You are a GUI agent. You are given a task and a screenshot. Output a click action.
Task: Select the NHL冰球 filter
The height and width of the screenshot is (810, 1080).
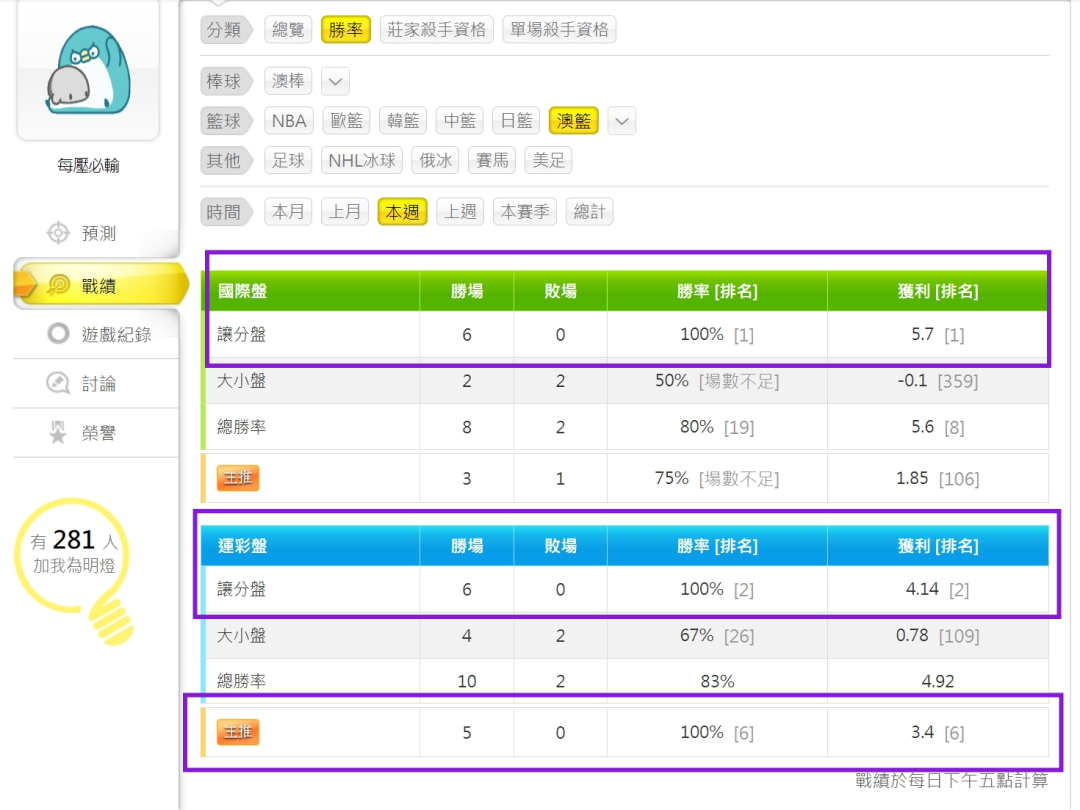pos(362,160)
